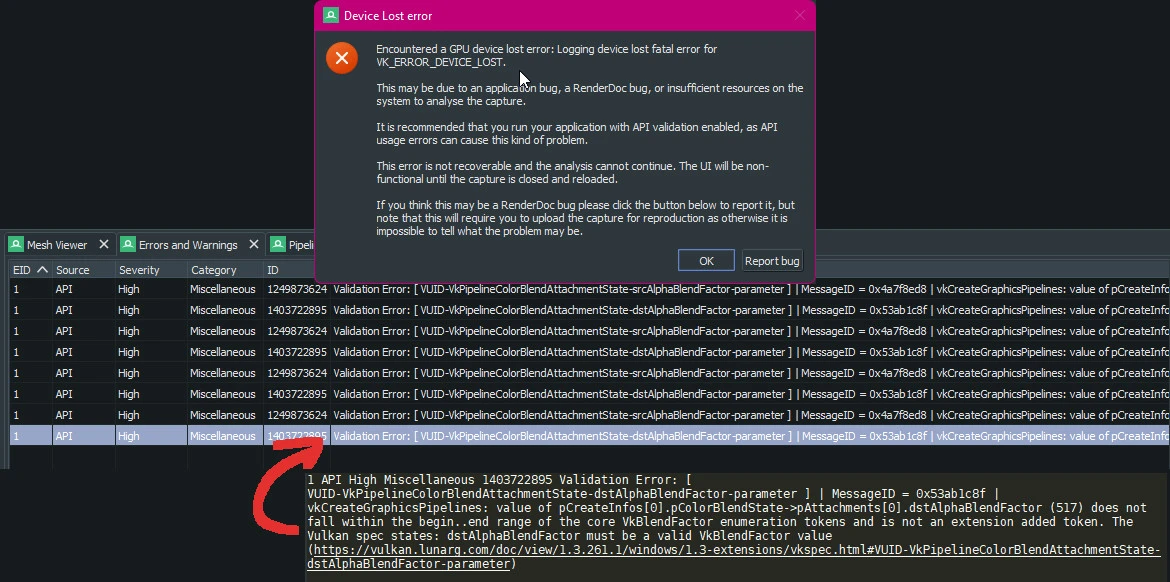Click the Source column header
The image size is (1170, 582).
(x=84, y=270)
